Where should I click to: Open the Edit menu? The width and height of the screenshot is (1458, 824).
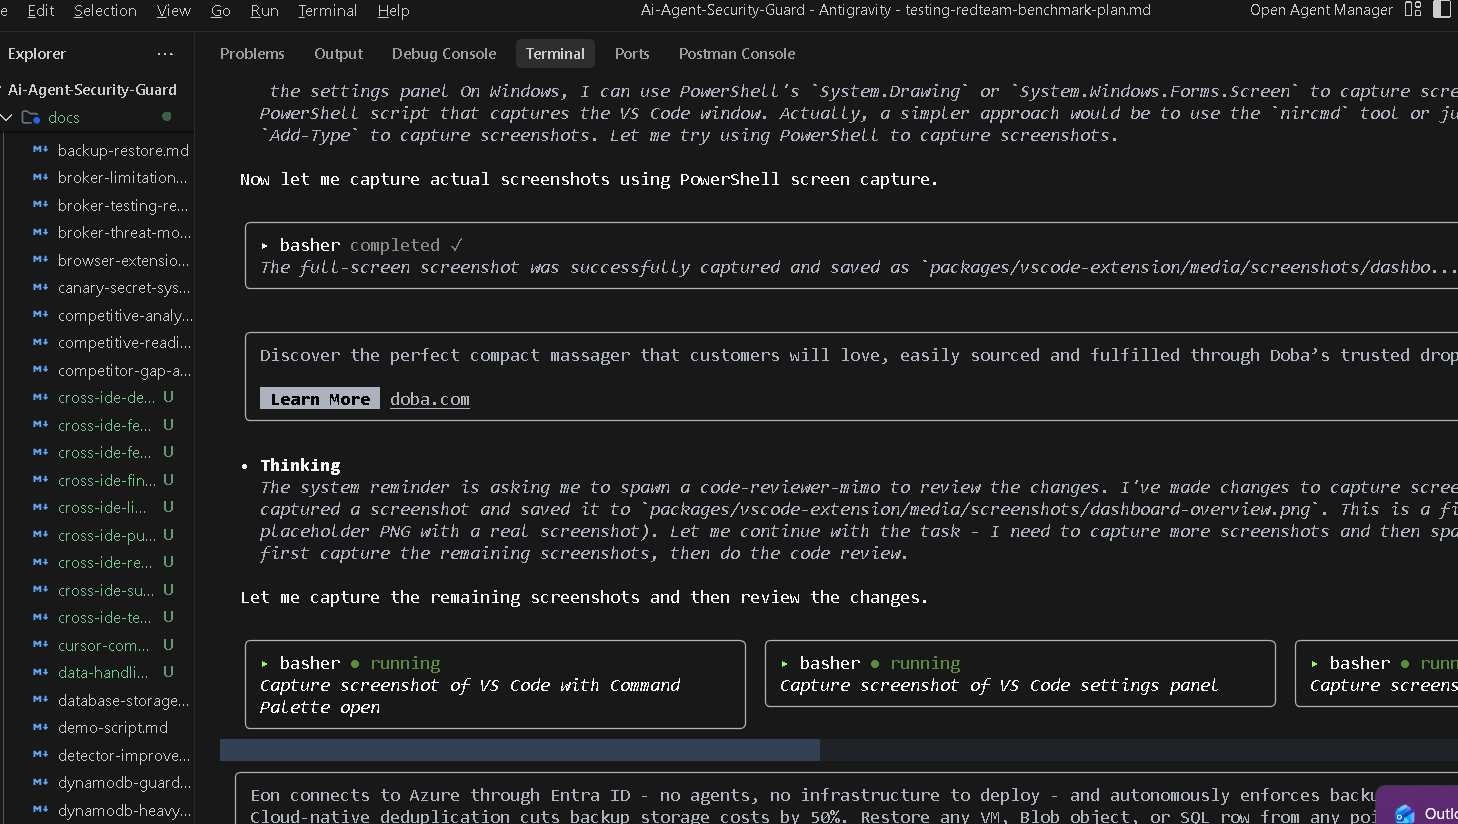[41, 10]
